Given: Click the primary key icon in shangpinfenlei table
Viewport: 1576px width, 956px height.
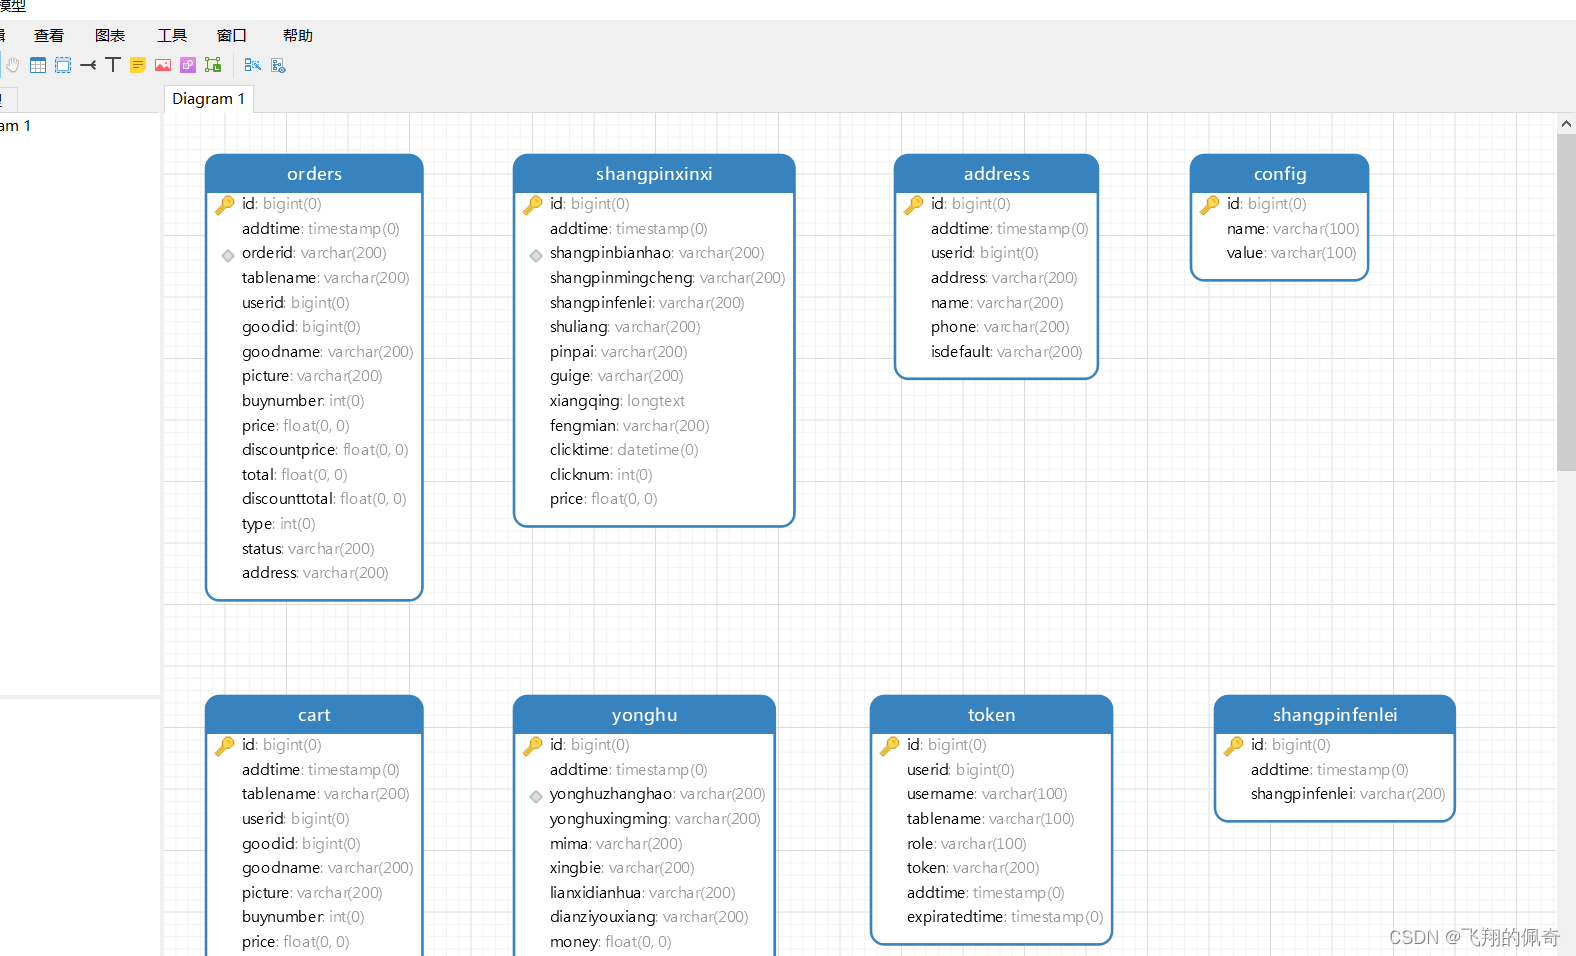Looking at the screenshot, I should coord(1234,745).
